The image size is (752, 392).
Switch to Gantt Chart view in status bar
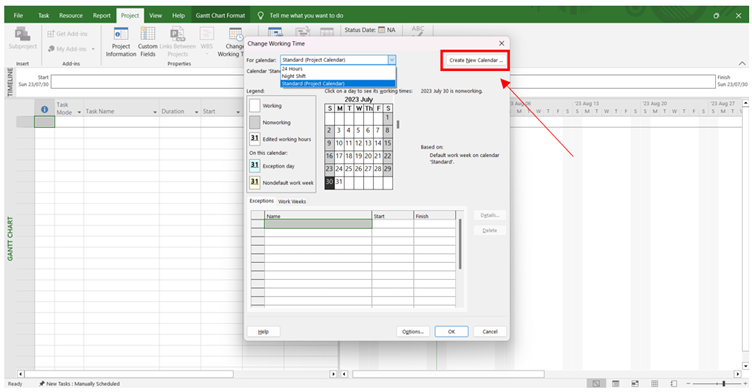coord(596,383)
